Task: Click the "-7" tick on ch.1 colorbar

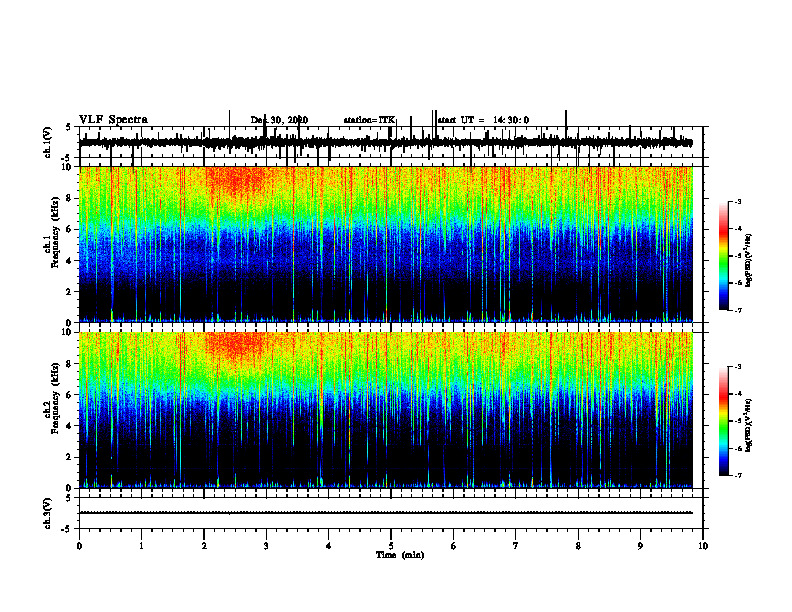Action: [x=738, y=310]
